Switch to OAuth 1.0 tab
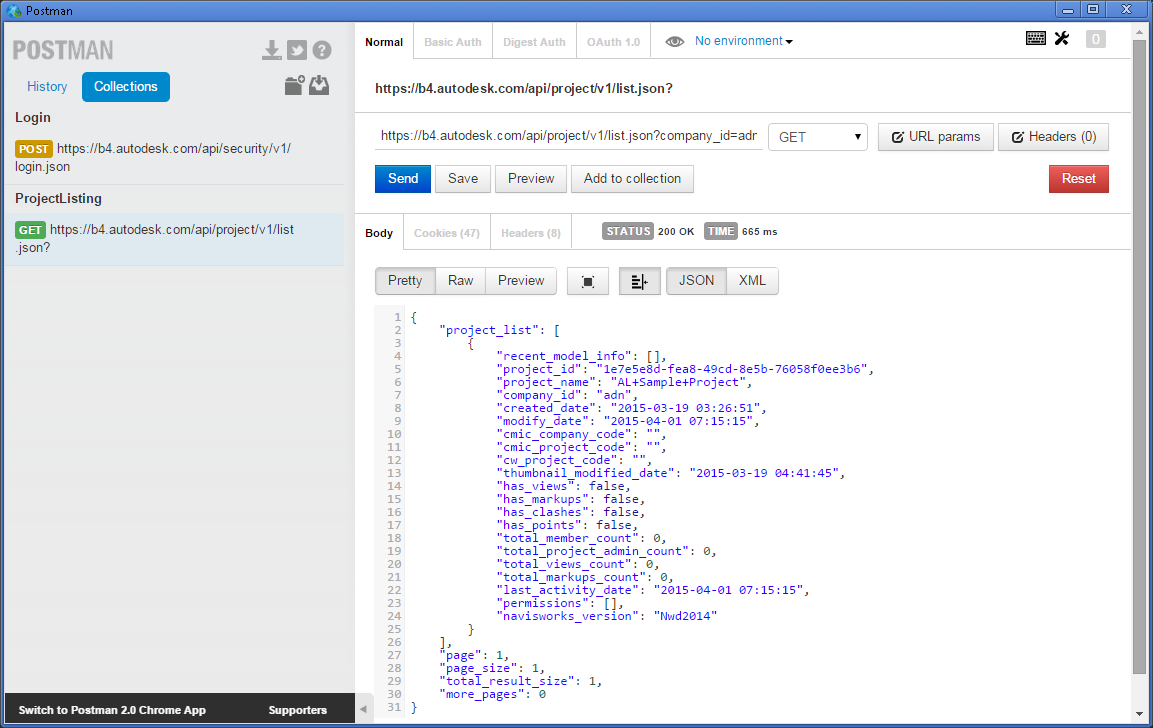This screenshot has height=728, width=1153. tap(613, 42)
